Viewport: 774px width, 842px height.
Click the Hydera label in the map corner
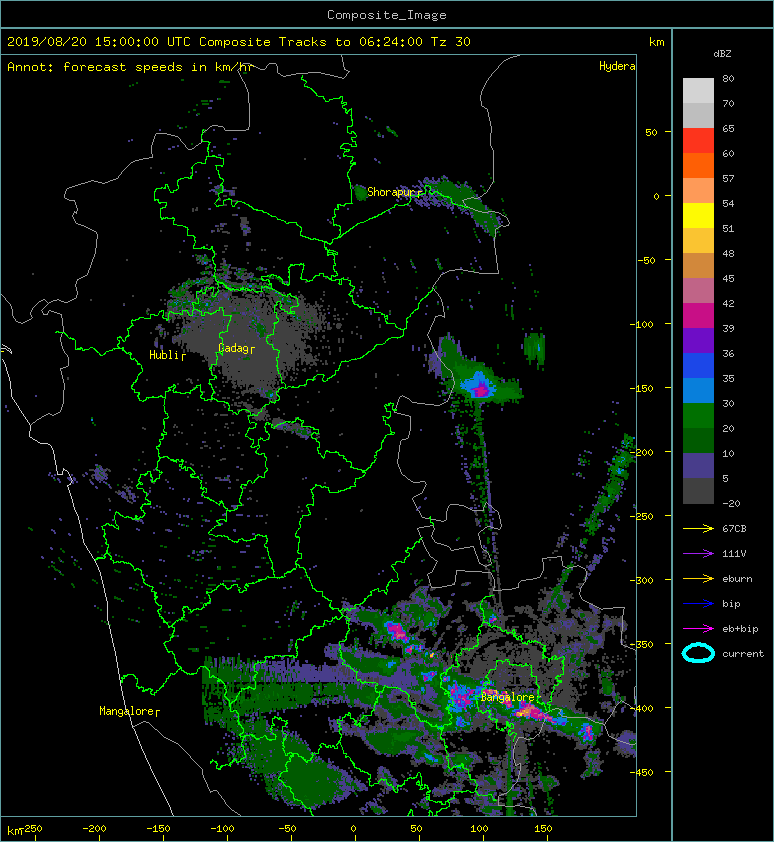(617, 66)
